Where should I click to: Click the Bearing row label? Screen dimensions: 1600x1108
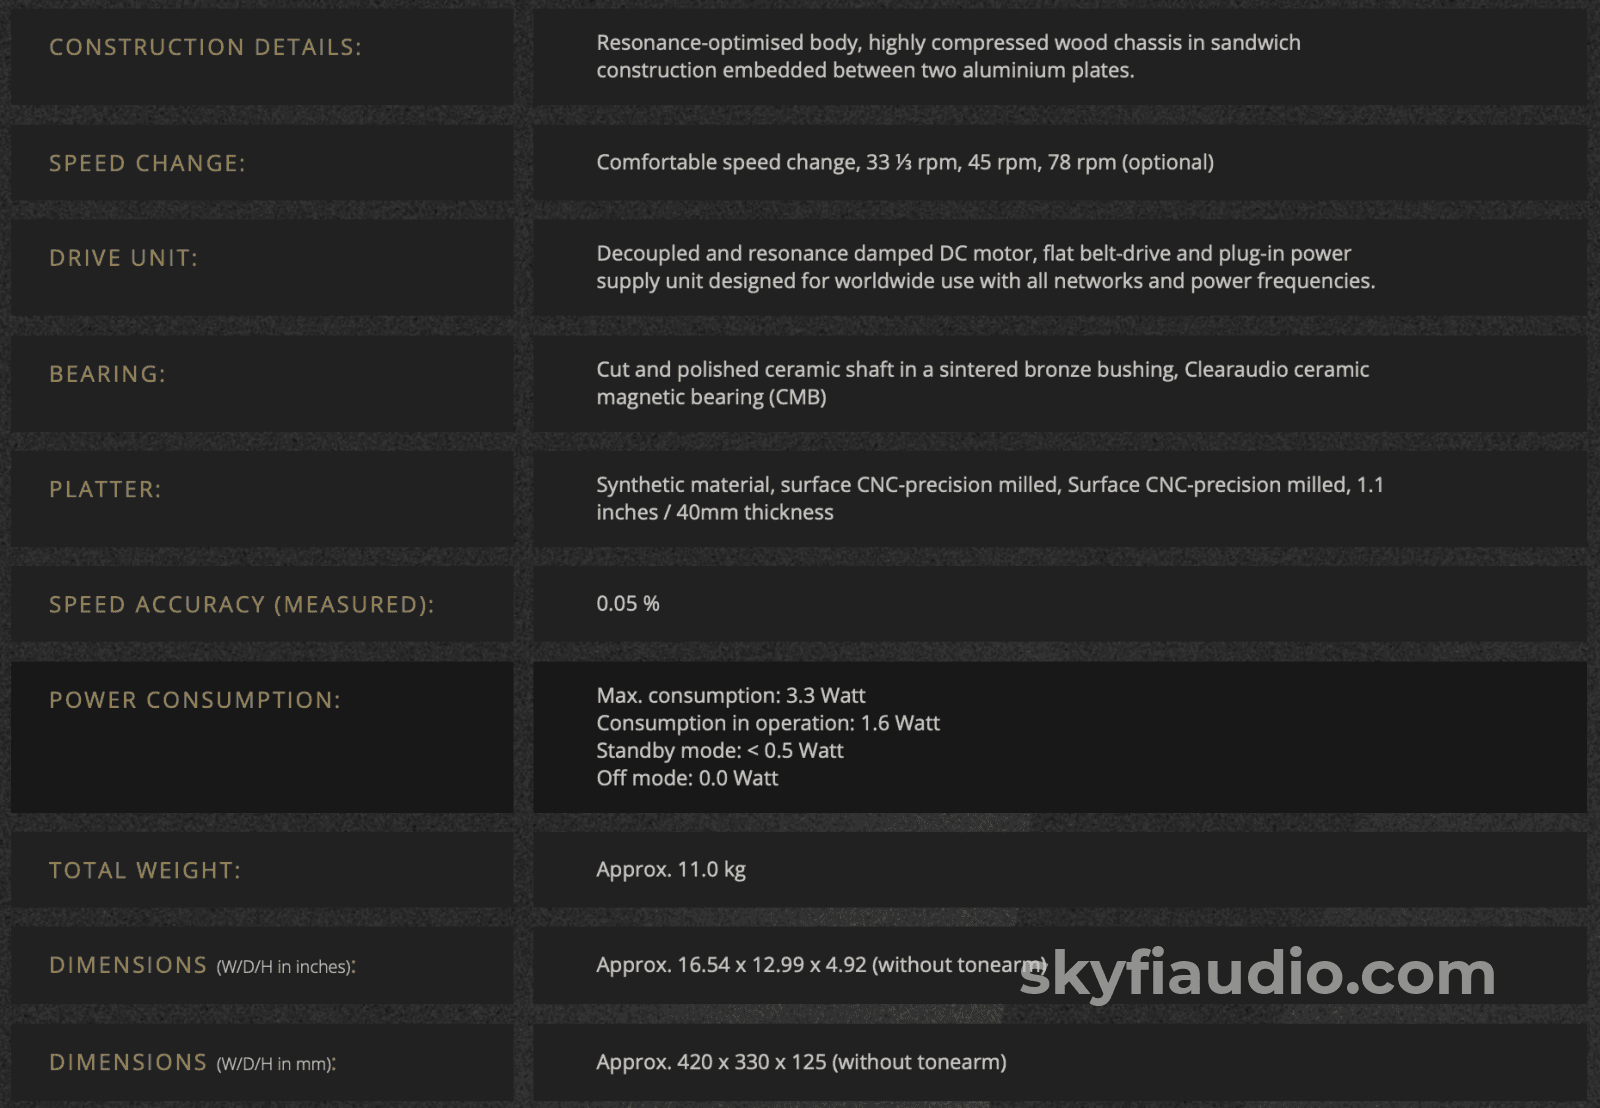107,374
